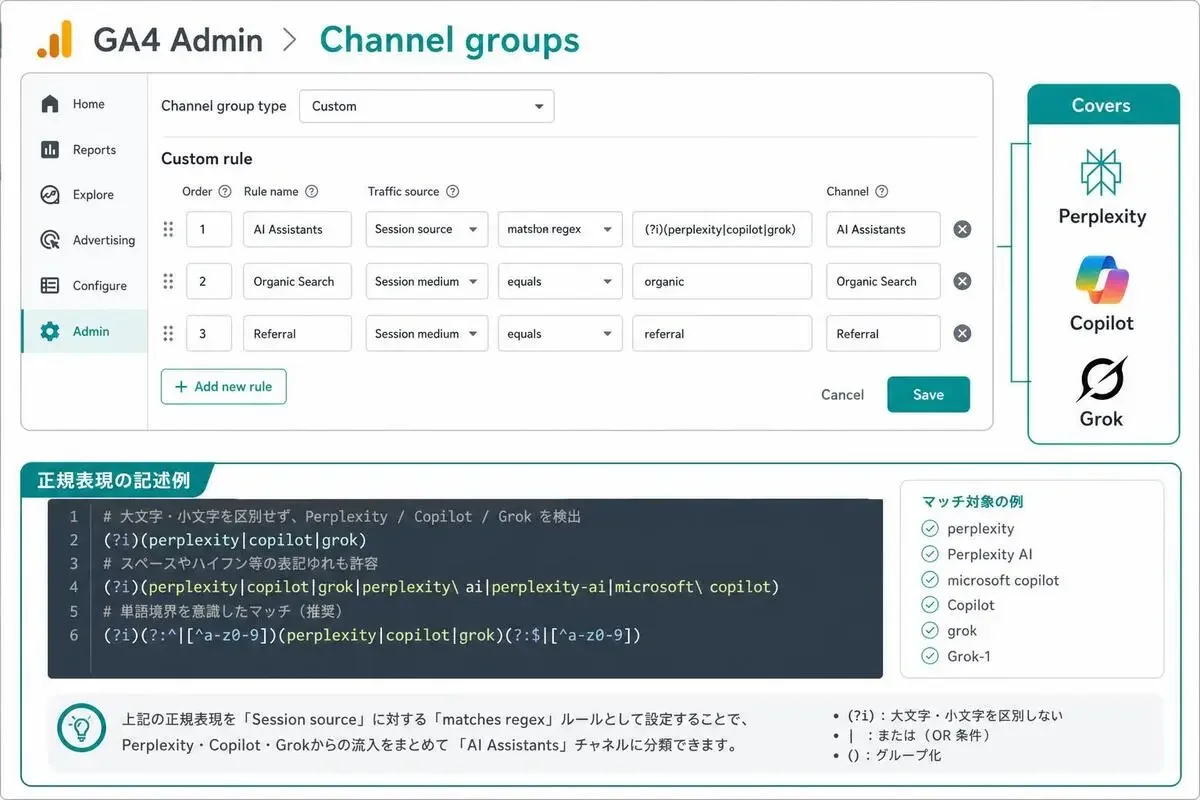This screenshot has width=1200, height=800.
Task: Click the Rule name help icon
Action: coord(312,192)
